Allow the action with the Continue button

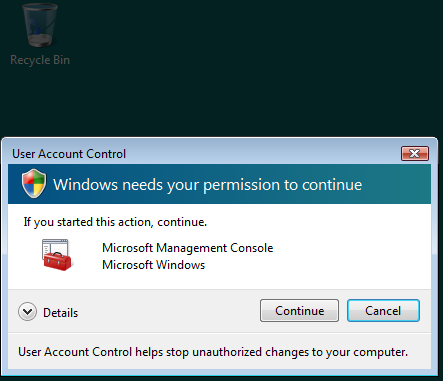[x=299, y=311]
